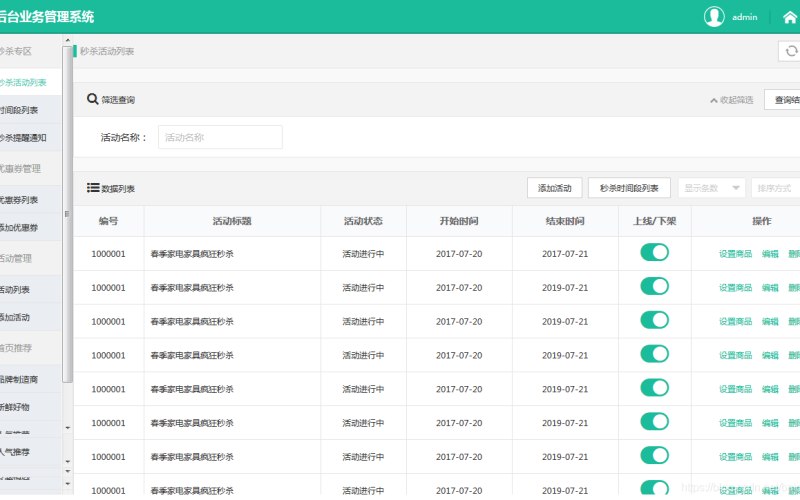Go to home via the house icon

click(790, 17)
